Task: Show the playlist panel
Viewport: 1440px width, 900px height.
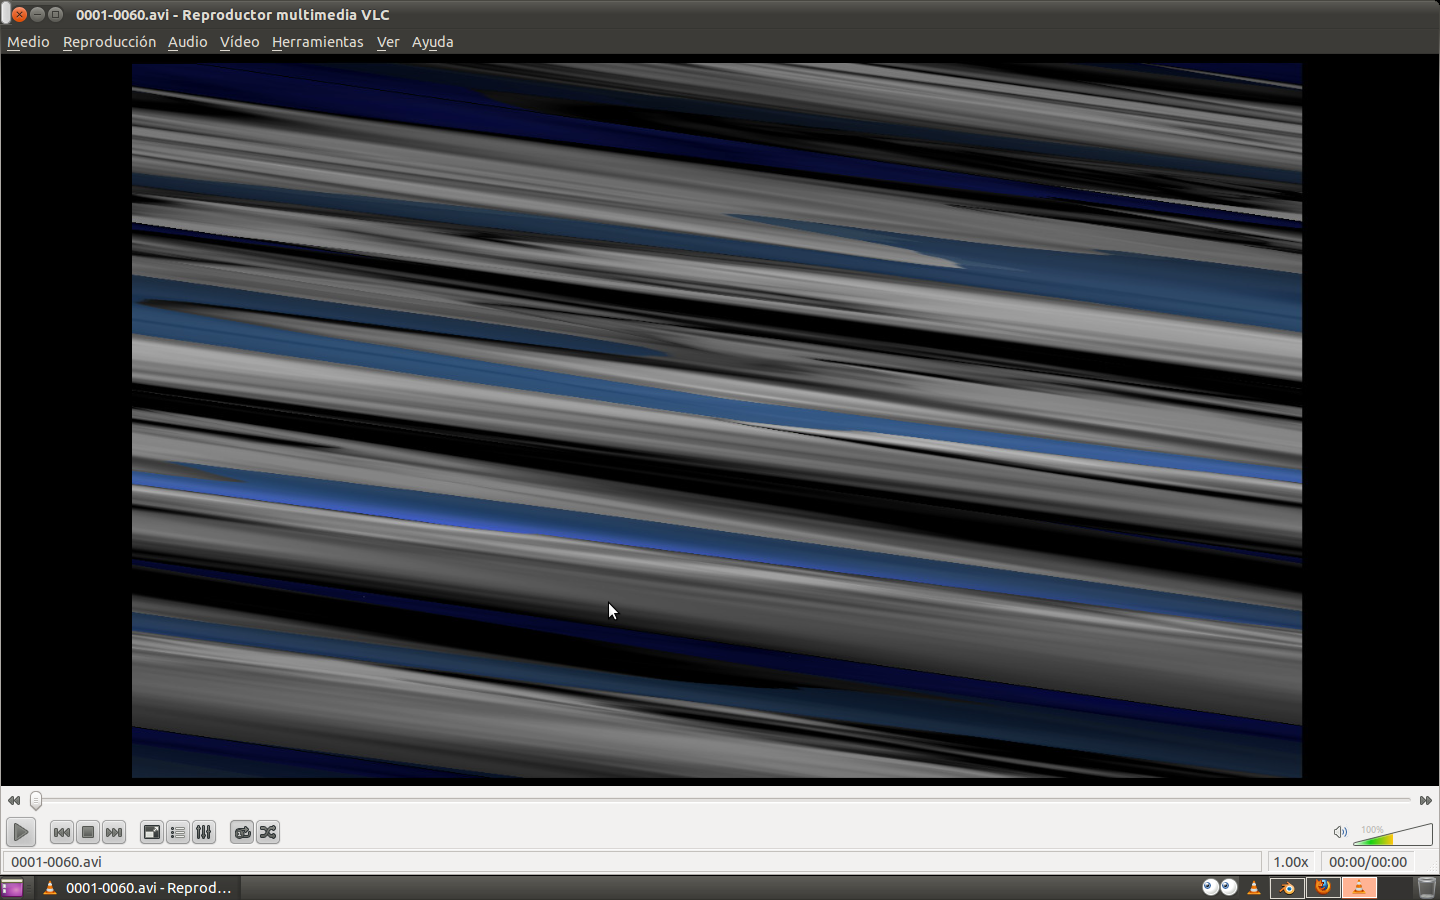Action: (x=178, y=832)
